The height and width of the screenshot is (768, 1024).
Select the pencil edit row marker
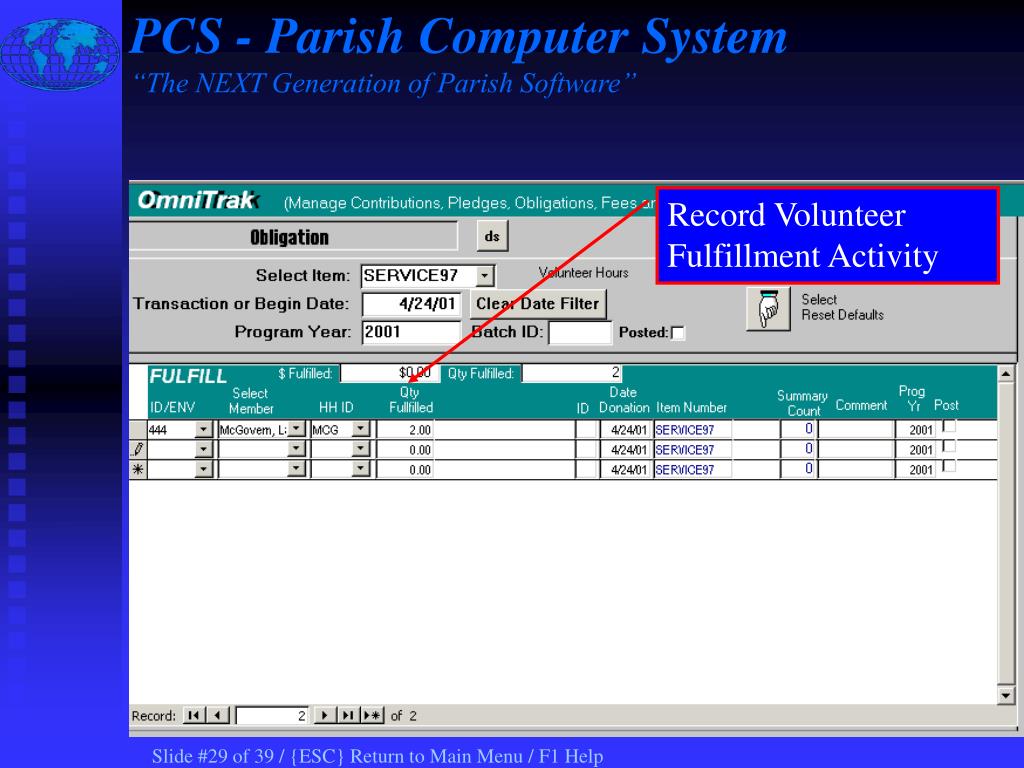[x=138, y=449]
